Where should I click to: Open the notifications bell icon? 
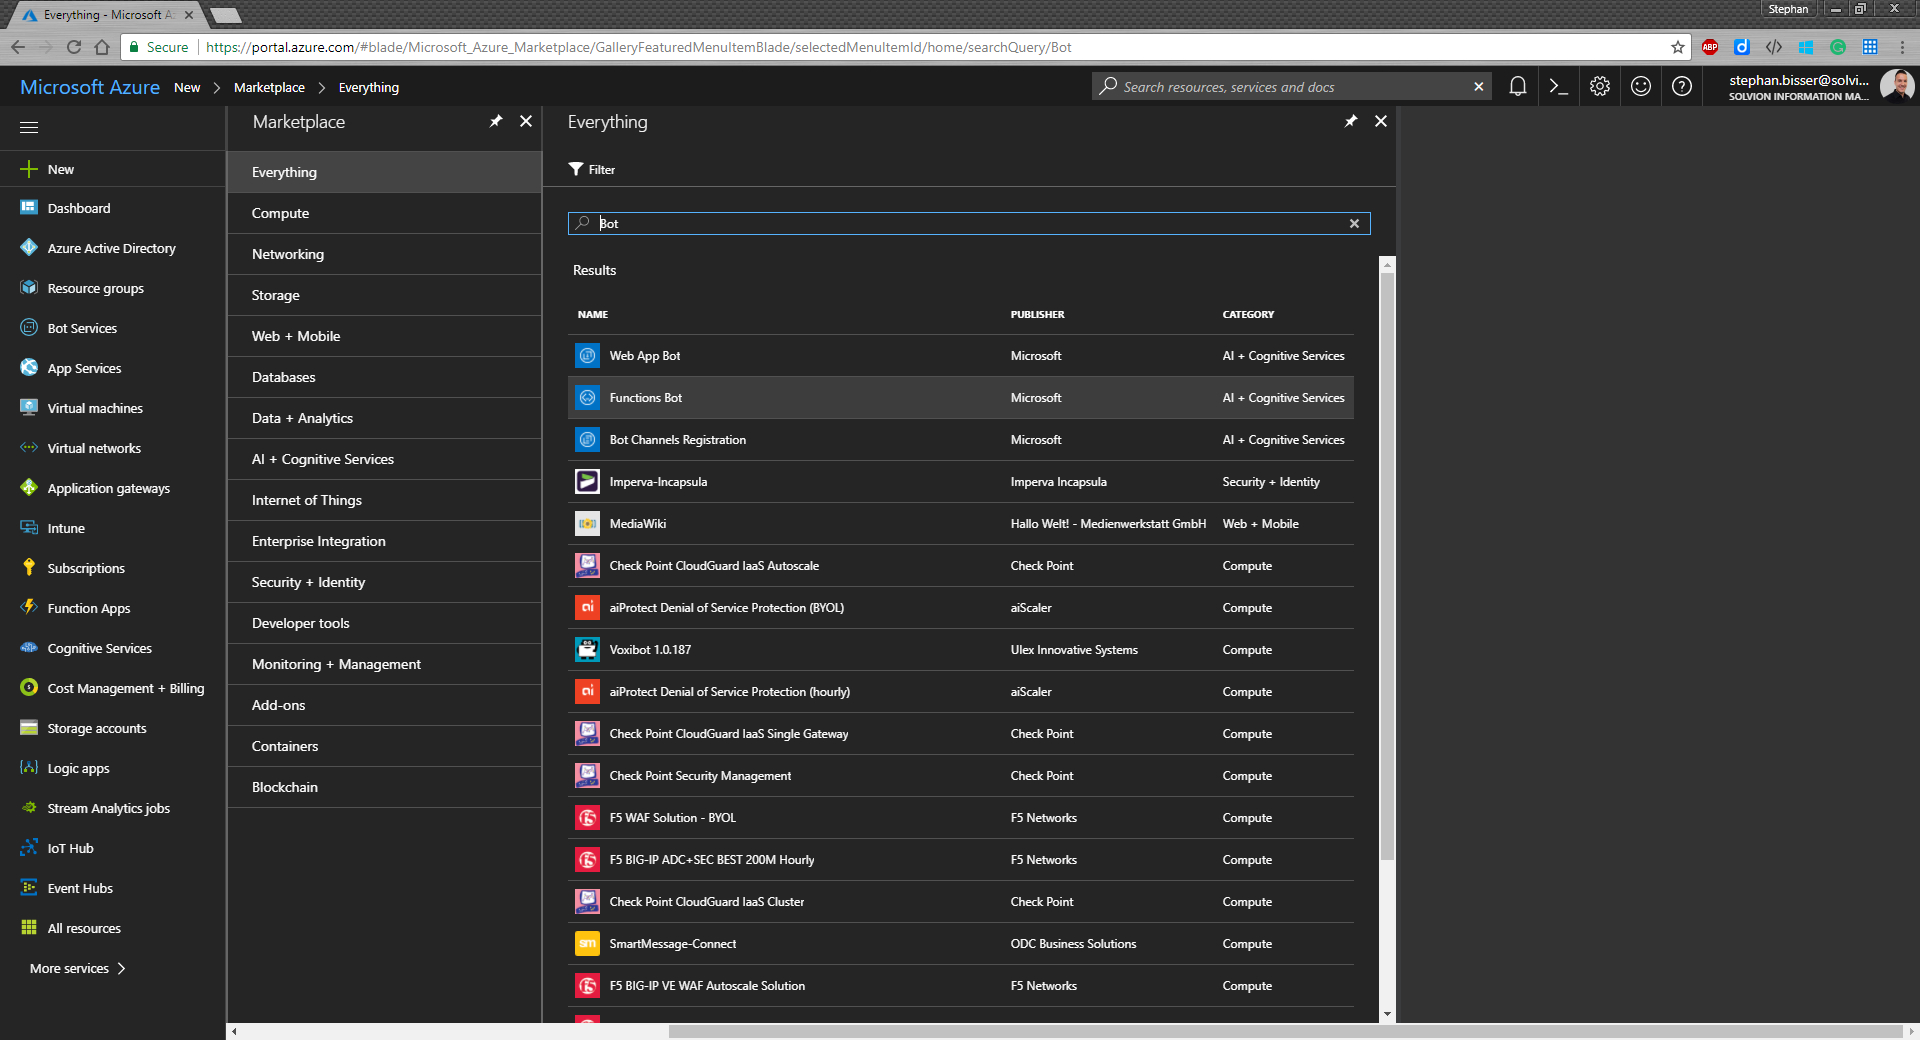[1517, 87]
